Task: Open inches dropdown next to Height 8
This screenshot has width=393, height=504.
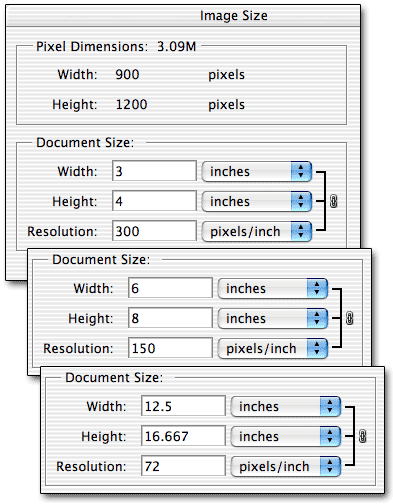Action: [273, 318]
